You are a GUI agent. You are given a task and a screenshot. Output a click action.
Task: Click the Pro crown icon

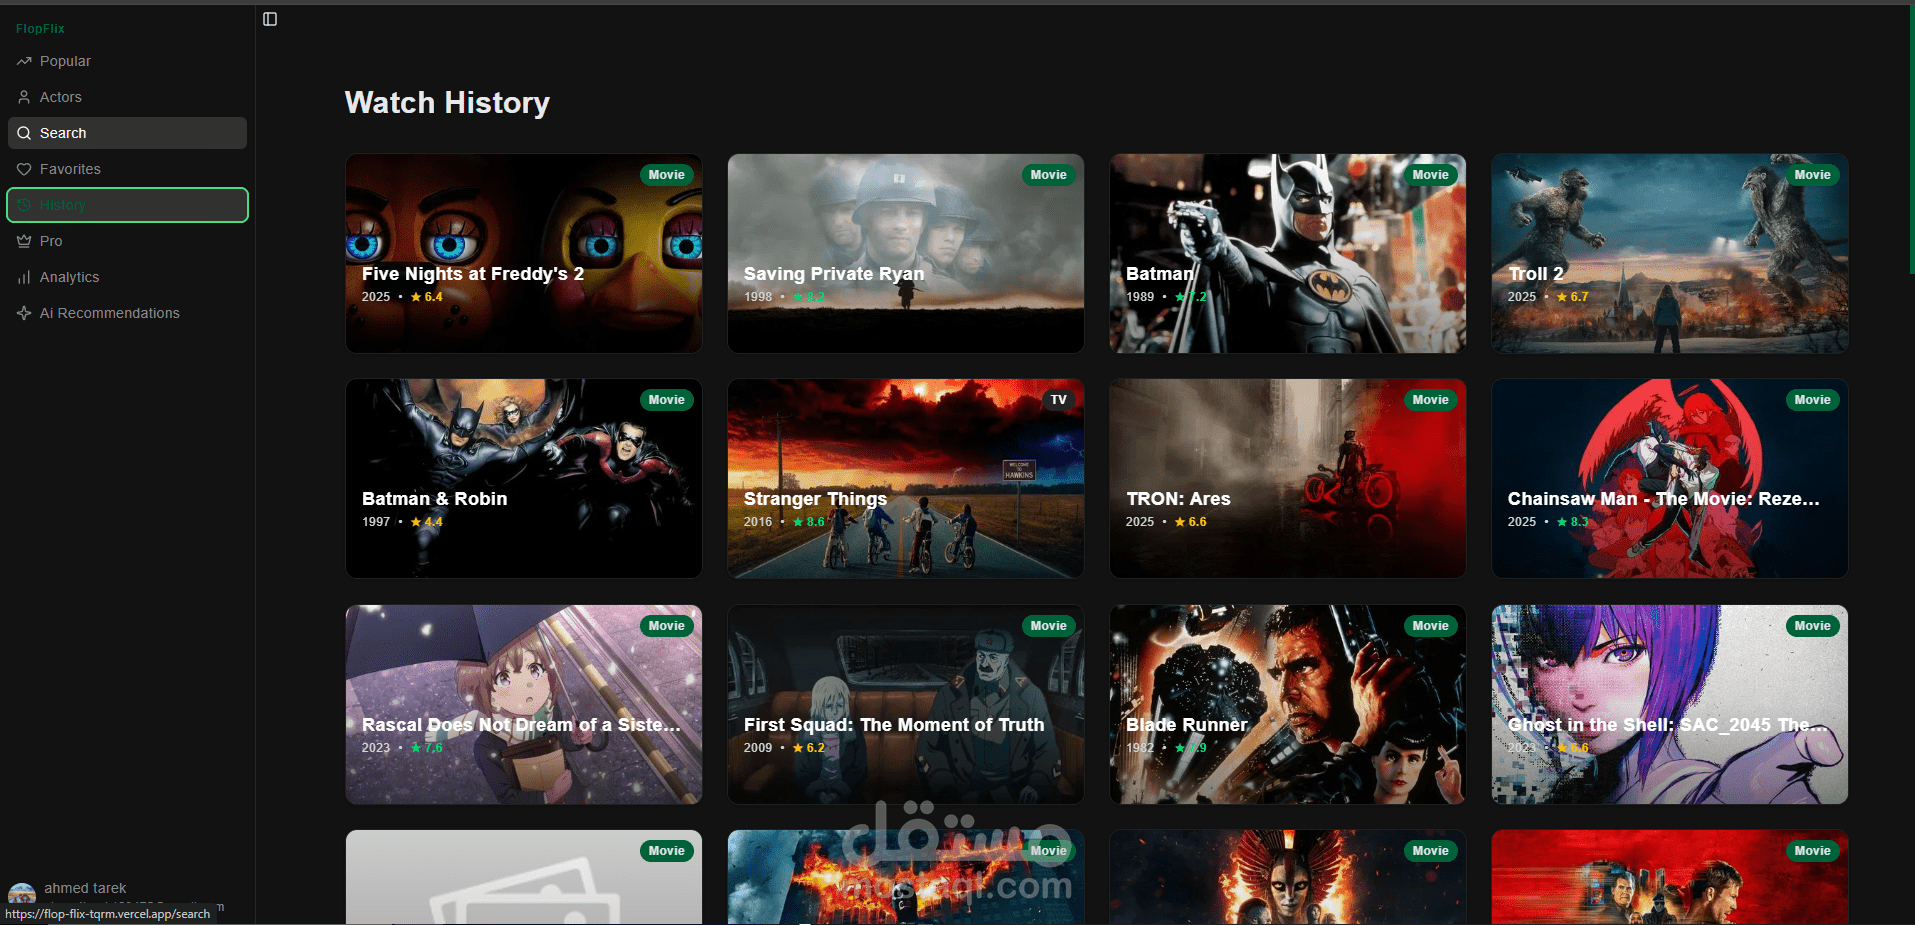(24, 241)
